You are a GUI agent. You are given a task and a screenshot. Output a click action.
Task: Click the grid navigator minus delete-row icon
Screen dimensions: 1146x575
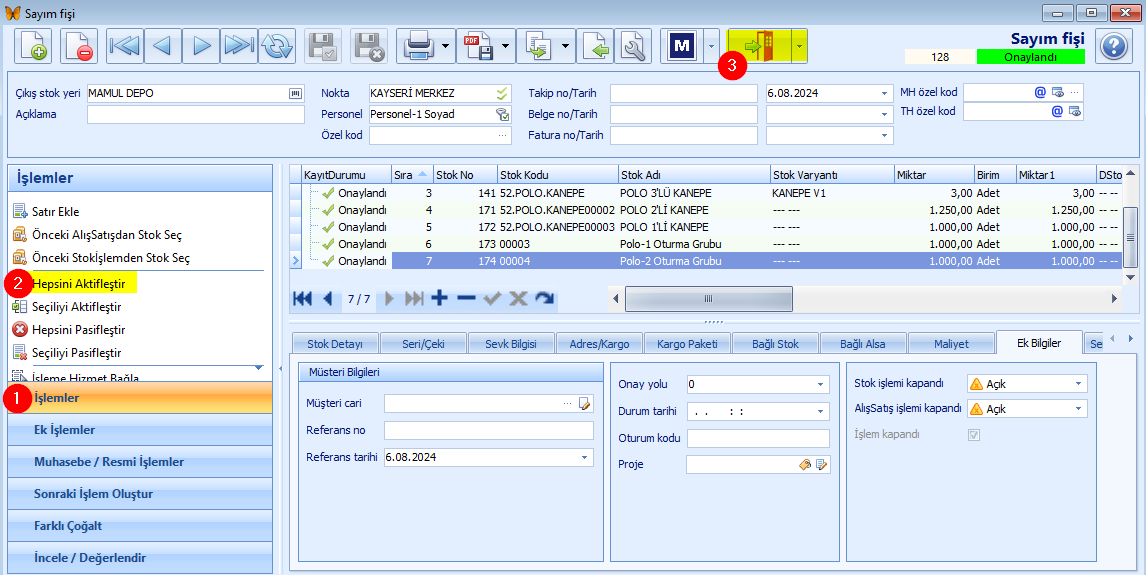tap(466, 298)
